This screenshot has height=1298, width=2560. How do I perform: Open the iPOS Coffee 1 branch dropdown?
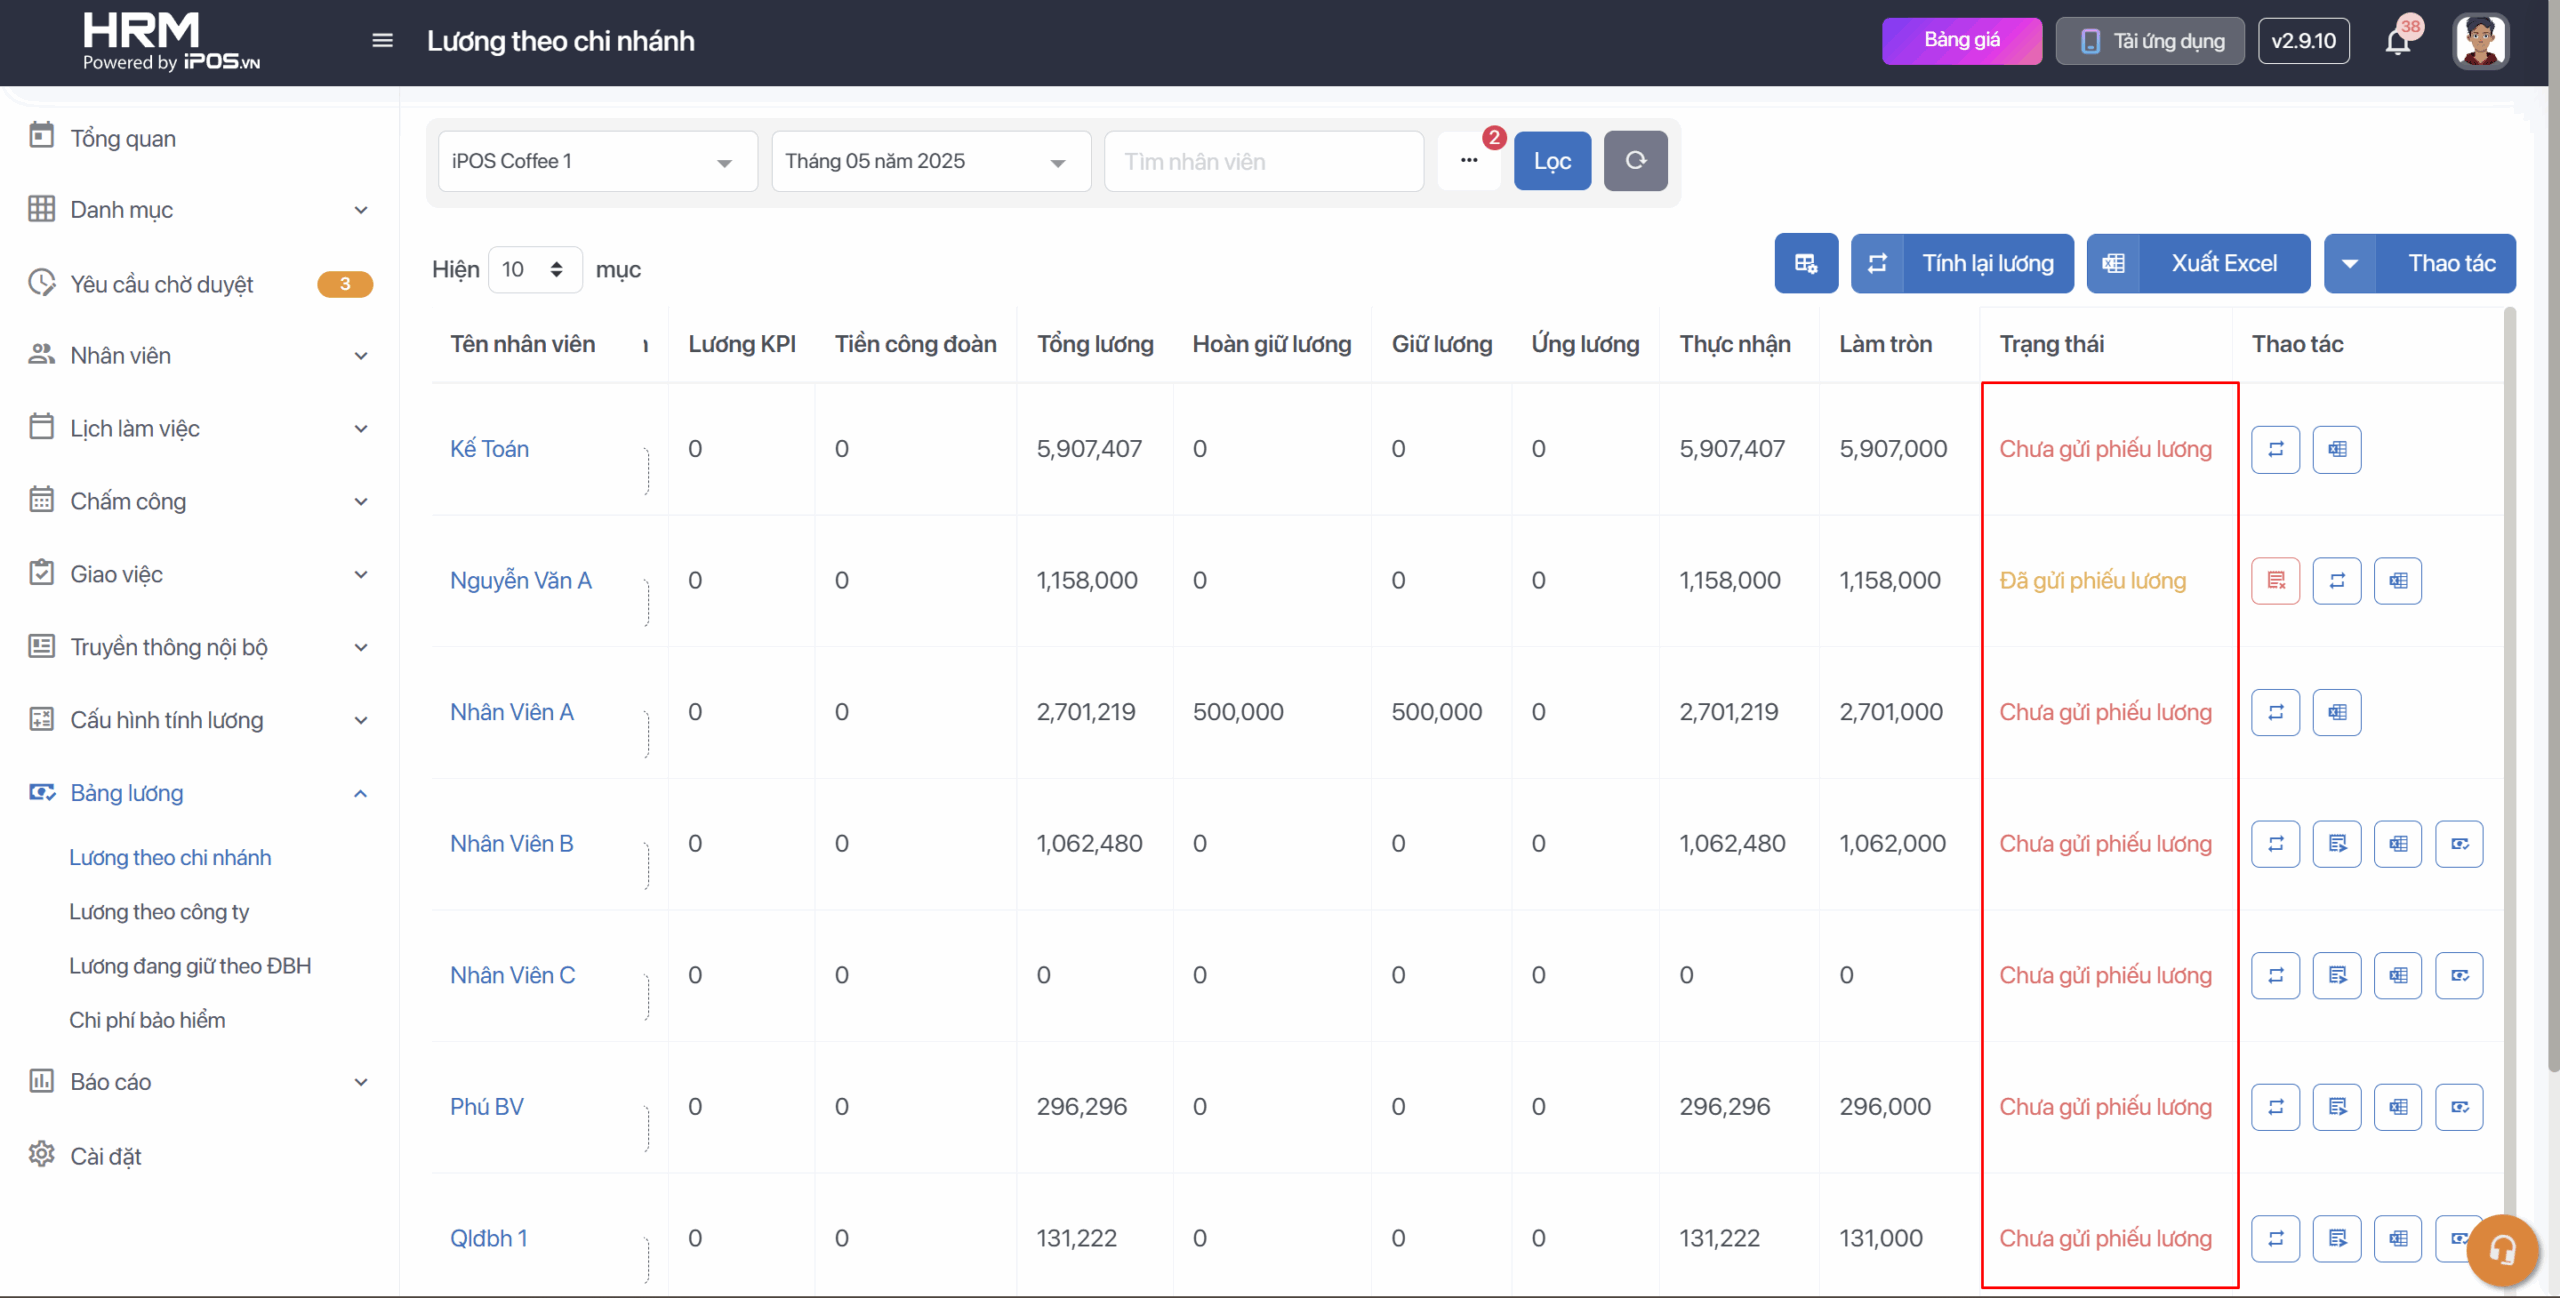(x=597, y=161)
